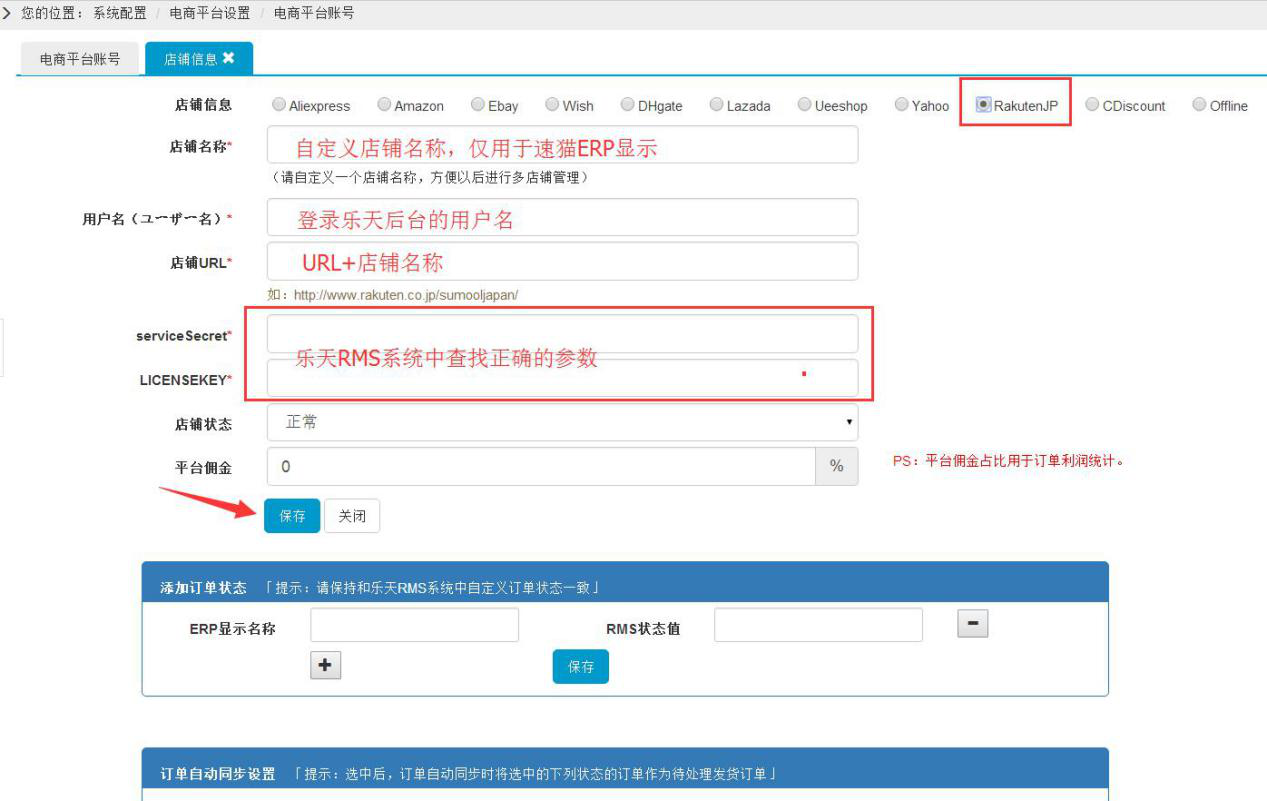Select the Amazon platform radio button
This screenshot has width=1267, height=801.
click(384, 105)
